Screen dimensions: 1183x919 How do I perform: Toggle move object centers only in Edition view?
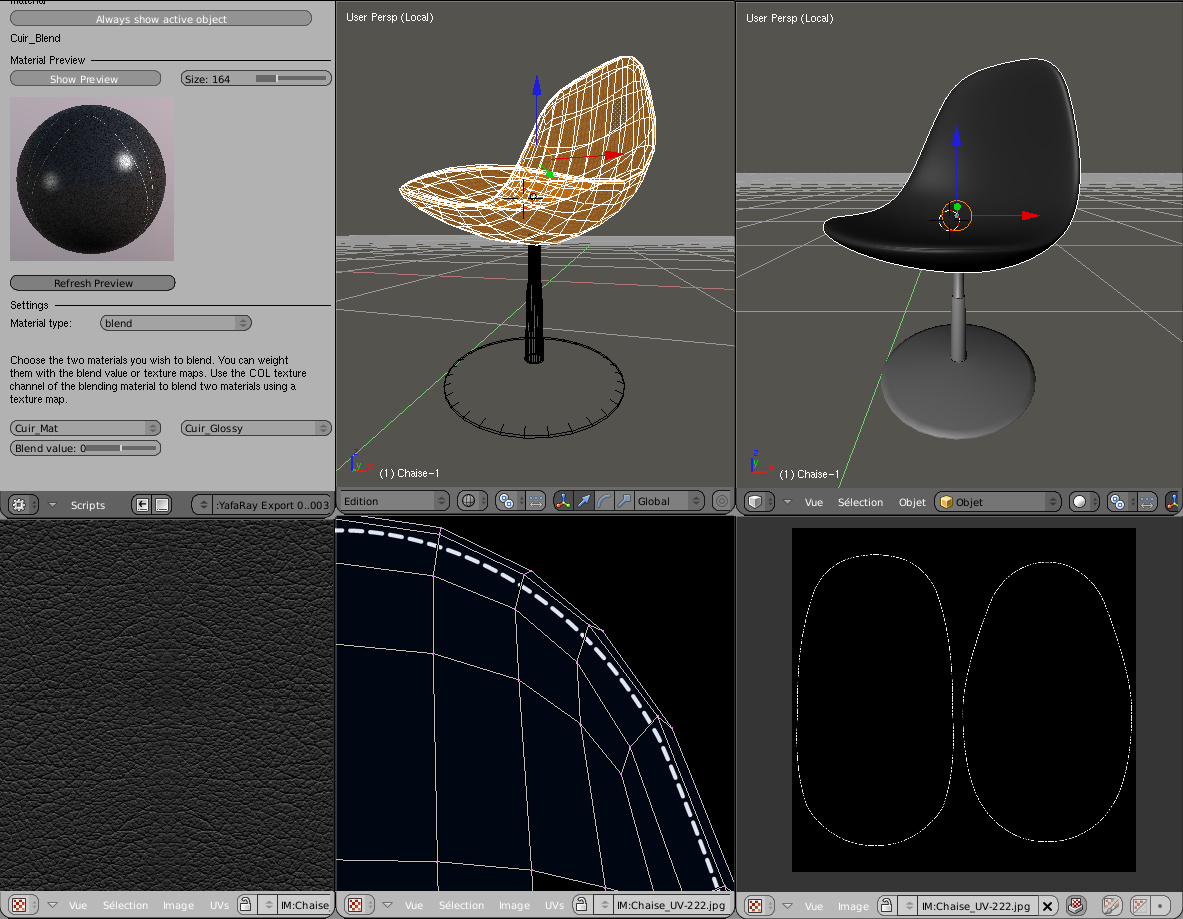(536, 501)
